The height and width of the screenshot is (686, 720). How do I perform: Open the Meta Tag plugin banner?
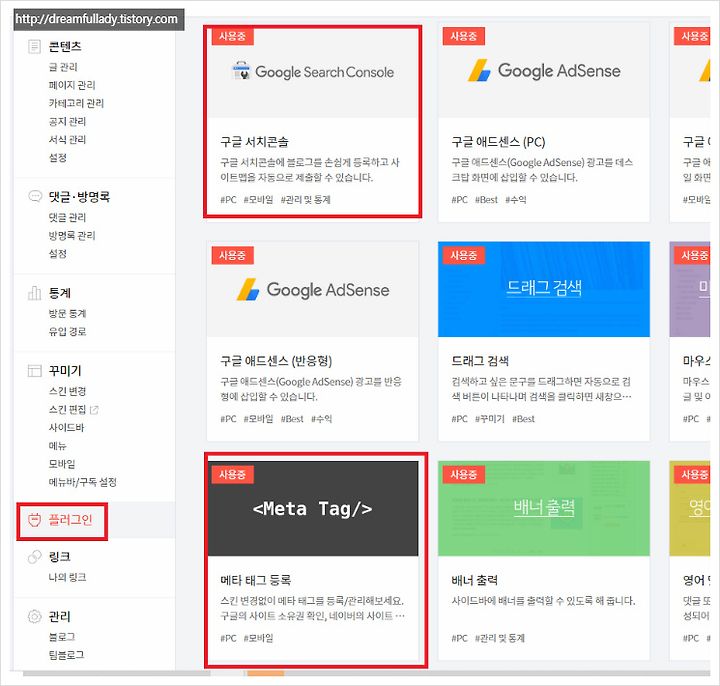point(313,508)
